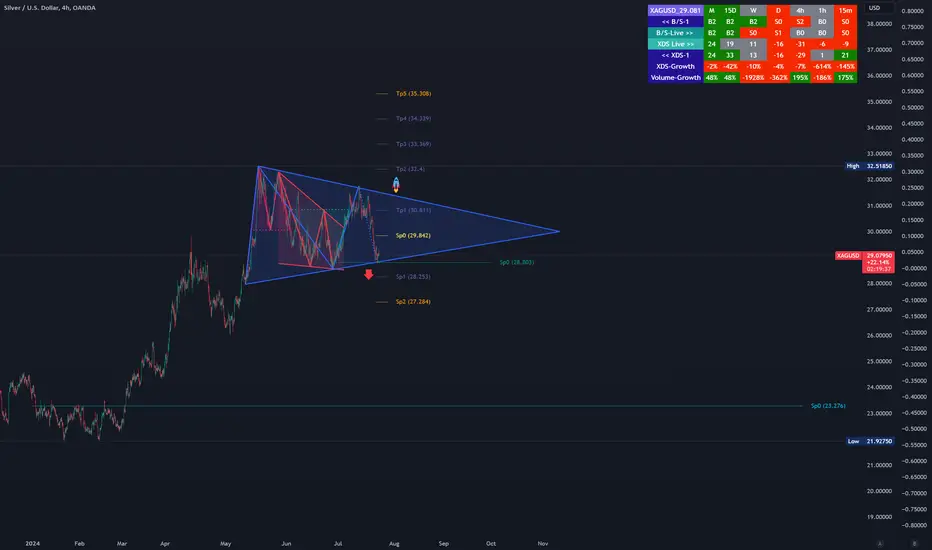Select the 15D column header in table
The width and height of the screenshot is (932, 550).
730,11
